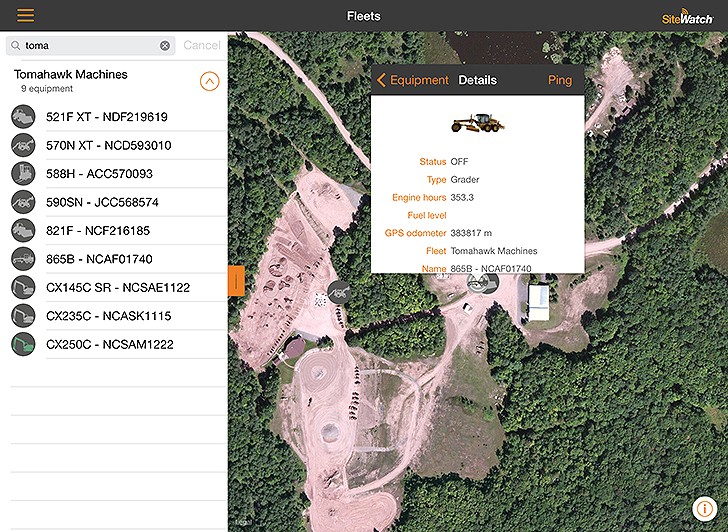Select the CX145C SR excavator icon

23,287
